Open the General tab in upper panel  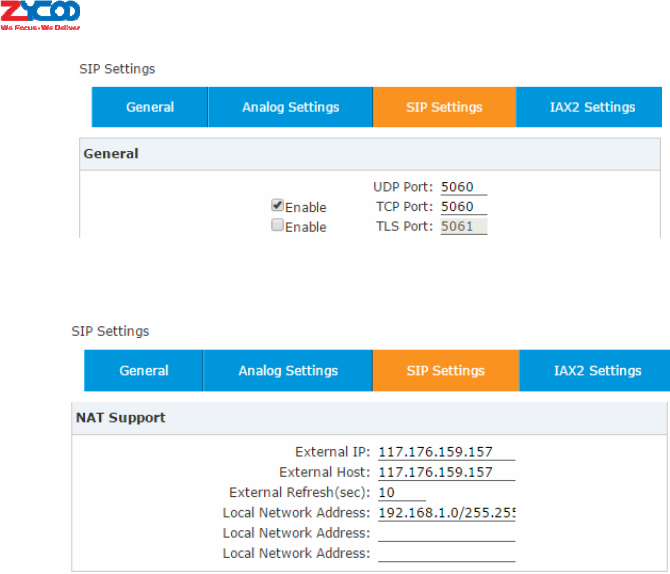pyautogui.click(x=150, y=107)
